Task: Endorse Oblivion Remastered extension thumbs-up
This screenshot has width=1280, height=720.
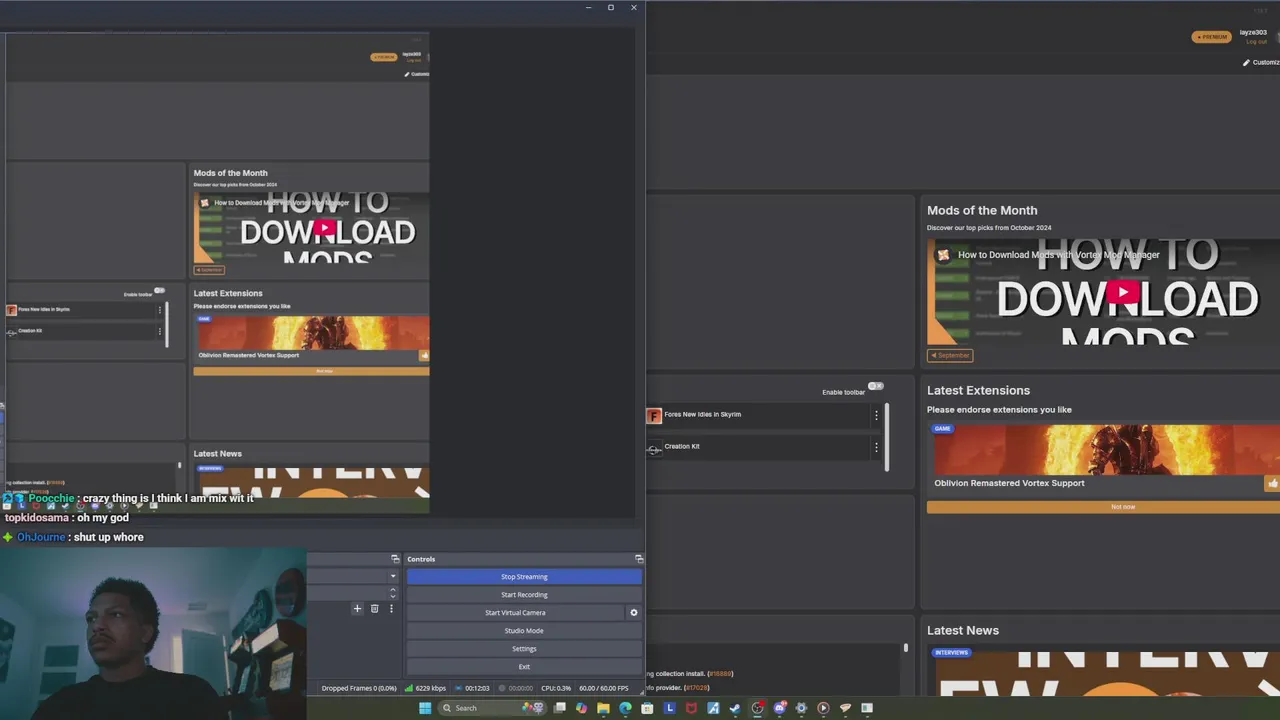Action: 1272,484
